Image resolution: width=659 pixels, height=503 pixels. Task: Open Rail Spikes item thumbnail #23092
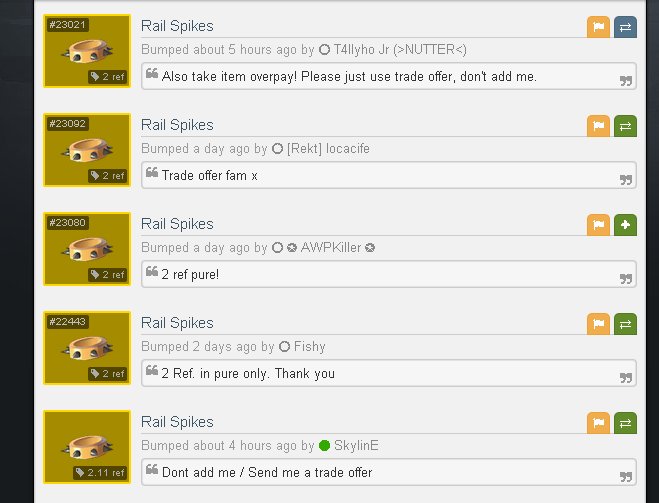(87, 150)
